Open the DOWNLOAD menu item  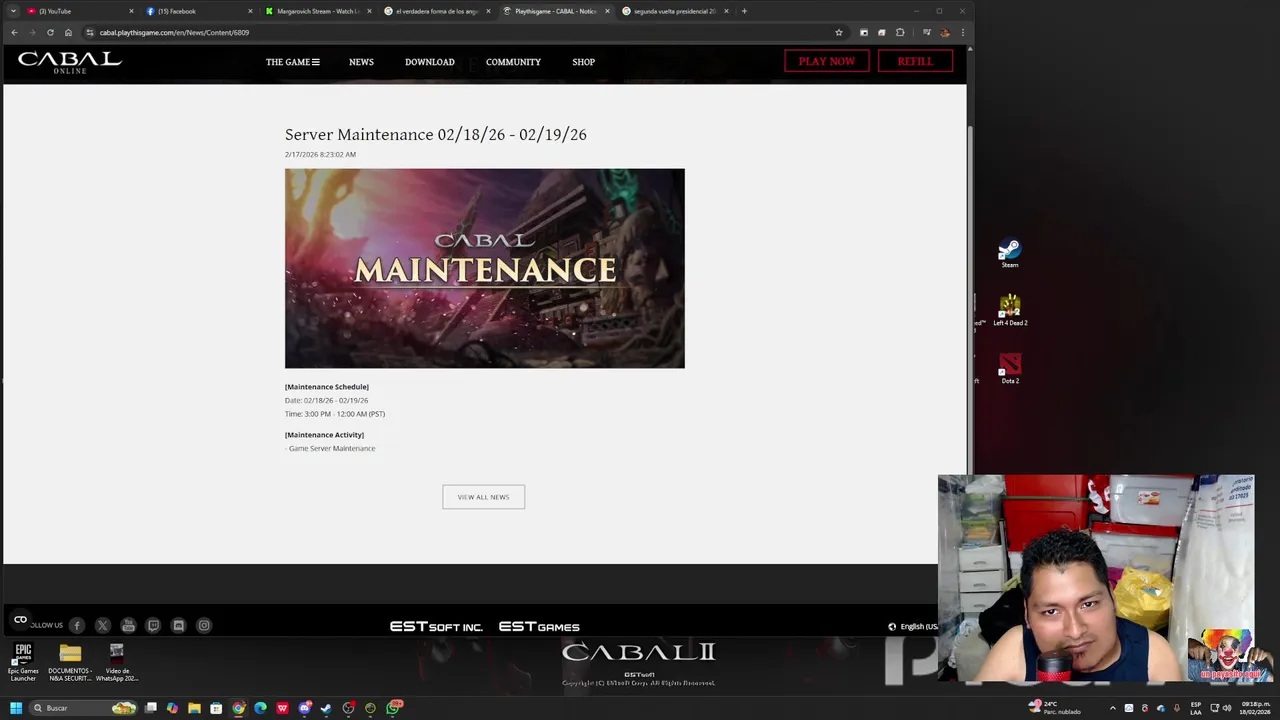[430, 62]
